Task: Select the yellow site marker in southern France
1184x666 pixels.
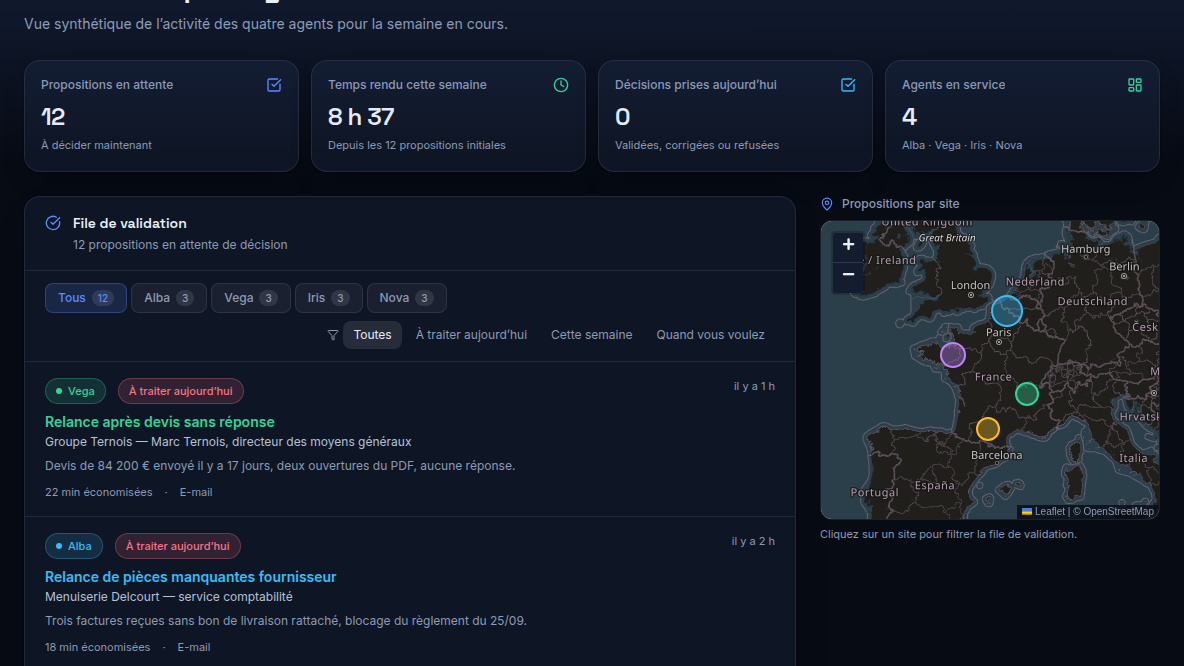Action: click(x=988, y=429)
